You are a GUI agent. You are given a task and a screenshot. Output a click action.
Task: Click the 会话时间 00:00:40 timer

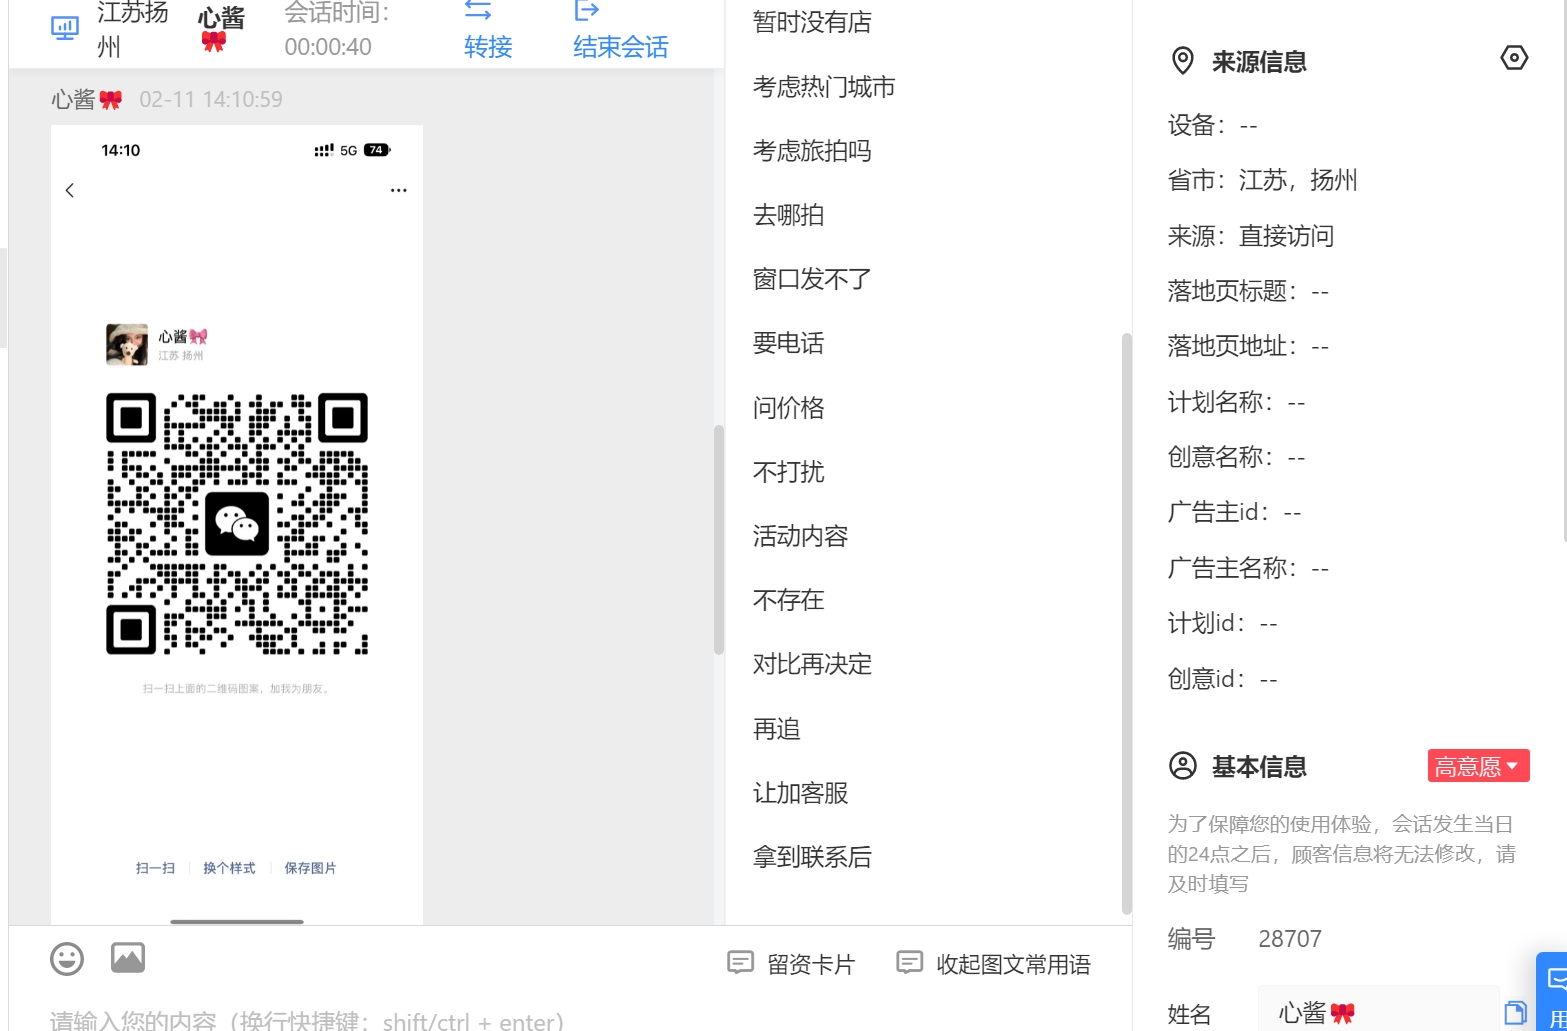click(338, 30)
